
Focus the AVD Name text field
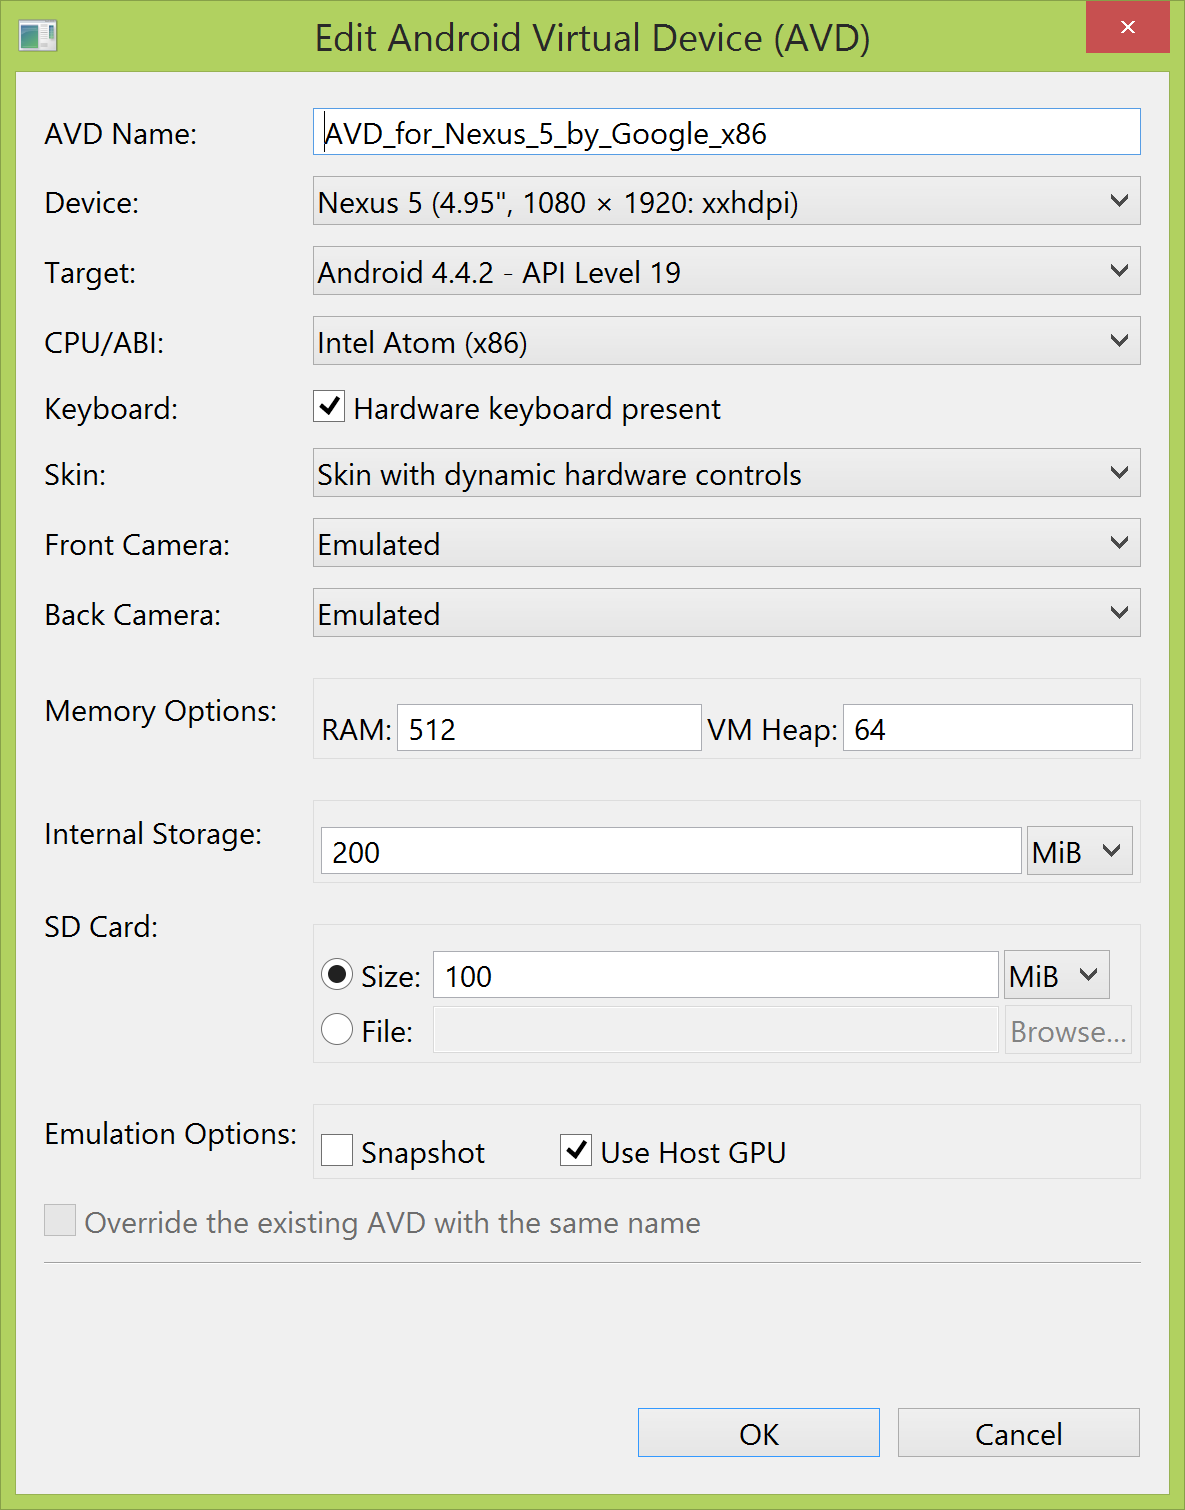pos(726,133)
